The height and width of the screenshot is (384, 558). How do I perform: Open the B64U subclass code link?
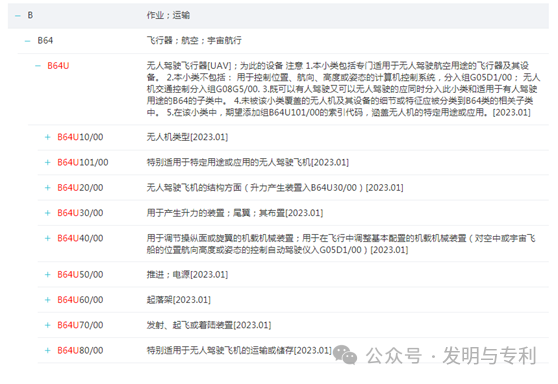coord(58,66)
